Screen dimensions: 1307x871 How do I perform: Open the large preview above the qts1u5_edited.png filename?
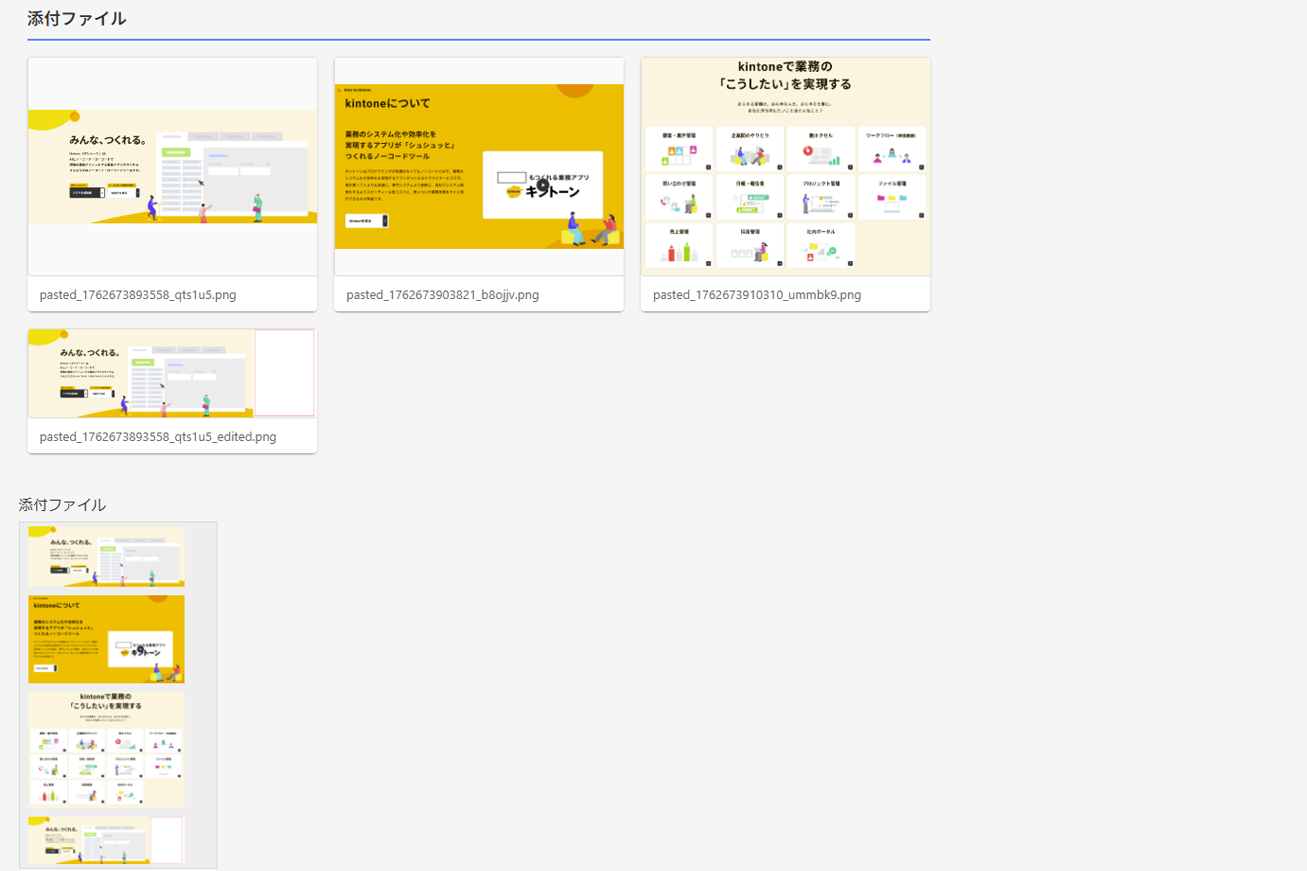pyautogui.click(x=172, y=373)
